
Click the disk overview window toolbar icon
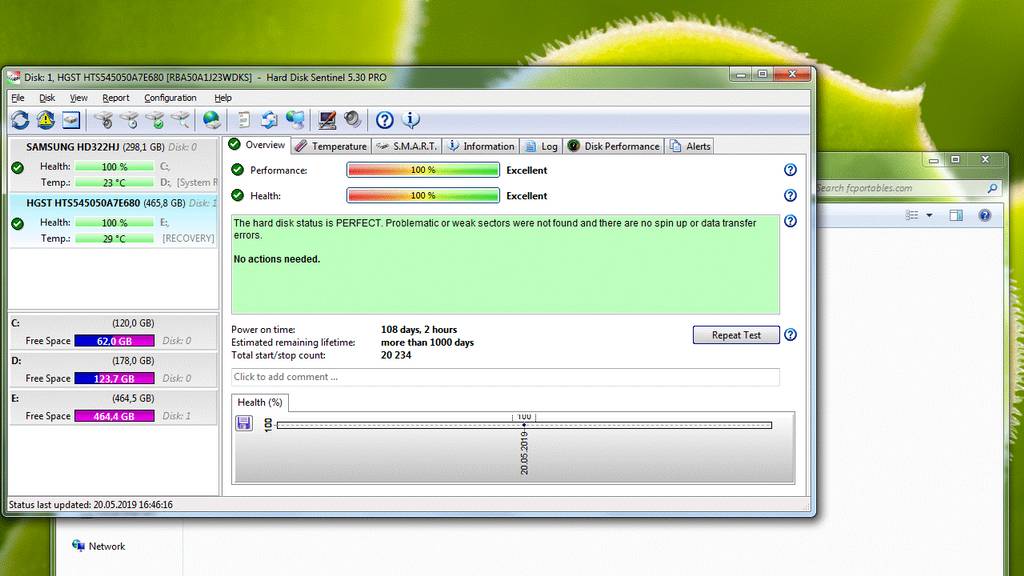(71, 120)
